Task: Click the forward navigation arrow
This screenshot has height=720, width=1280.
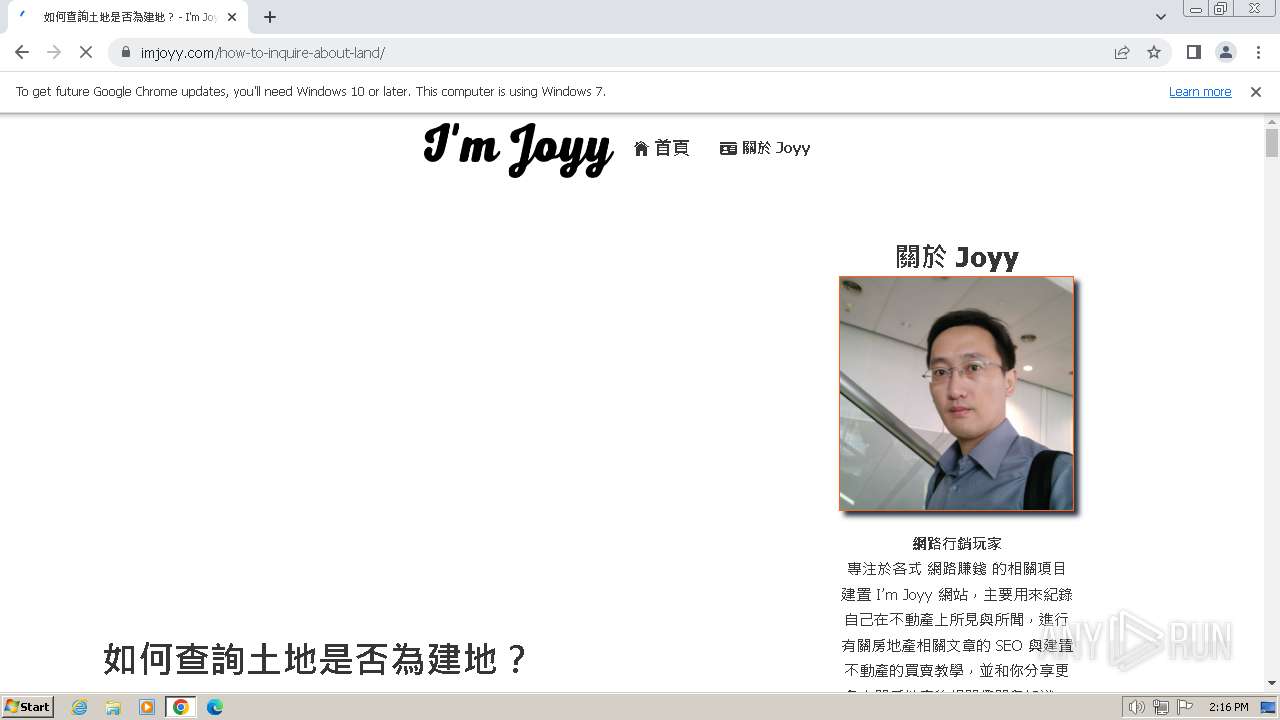Action: click(54, 52)
